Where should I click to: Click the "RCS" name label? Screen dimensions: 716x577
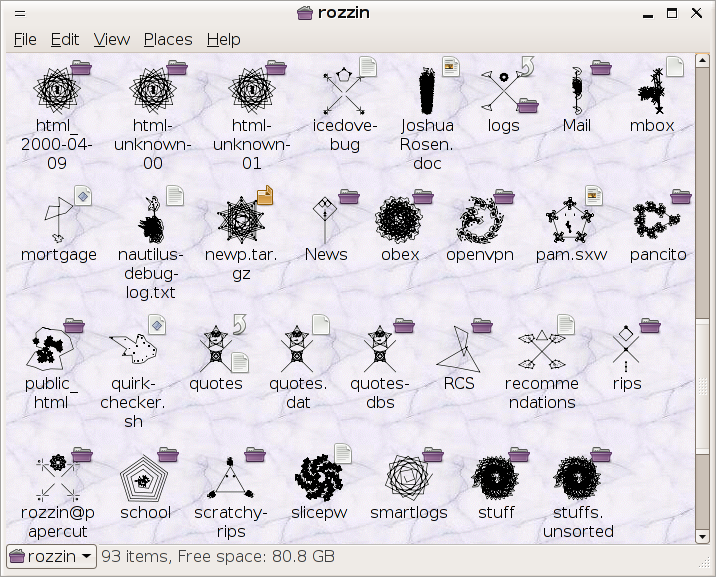pos(459,383)
